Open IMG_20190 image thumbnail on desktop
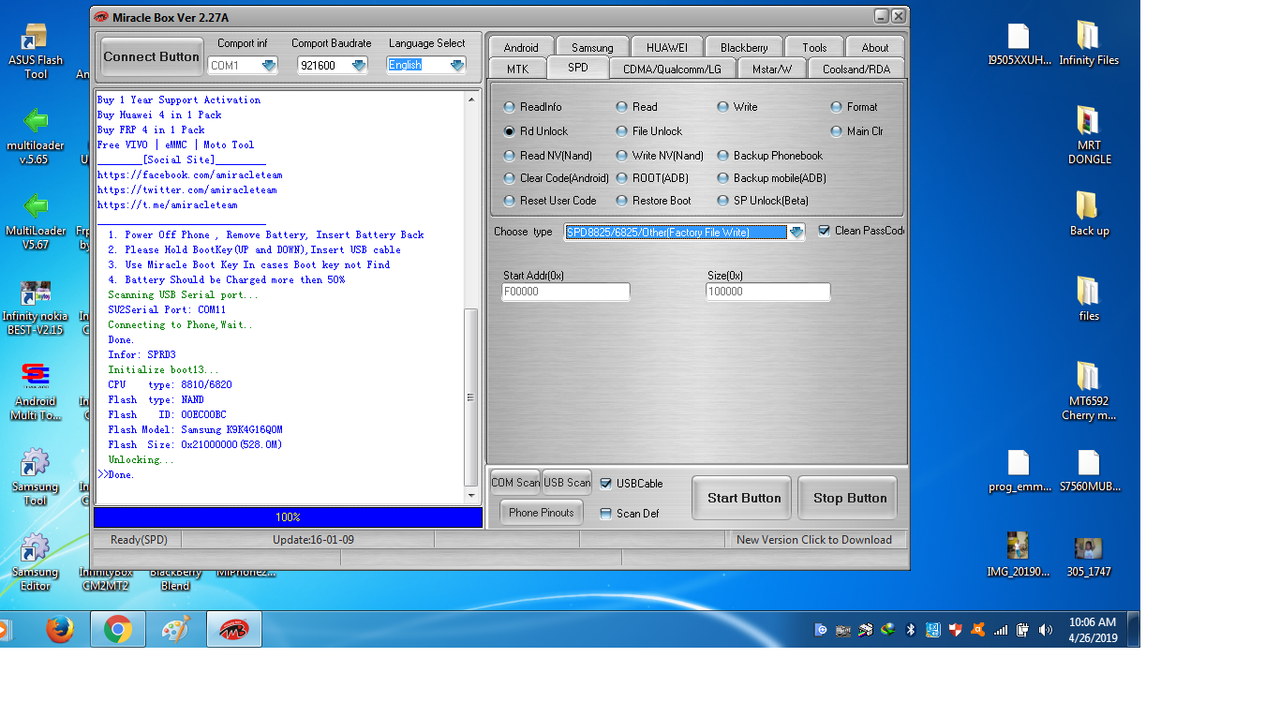Screen dimensions: 1280x720 [1019, 556]
